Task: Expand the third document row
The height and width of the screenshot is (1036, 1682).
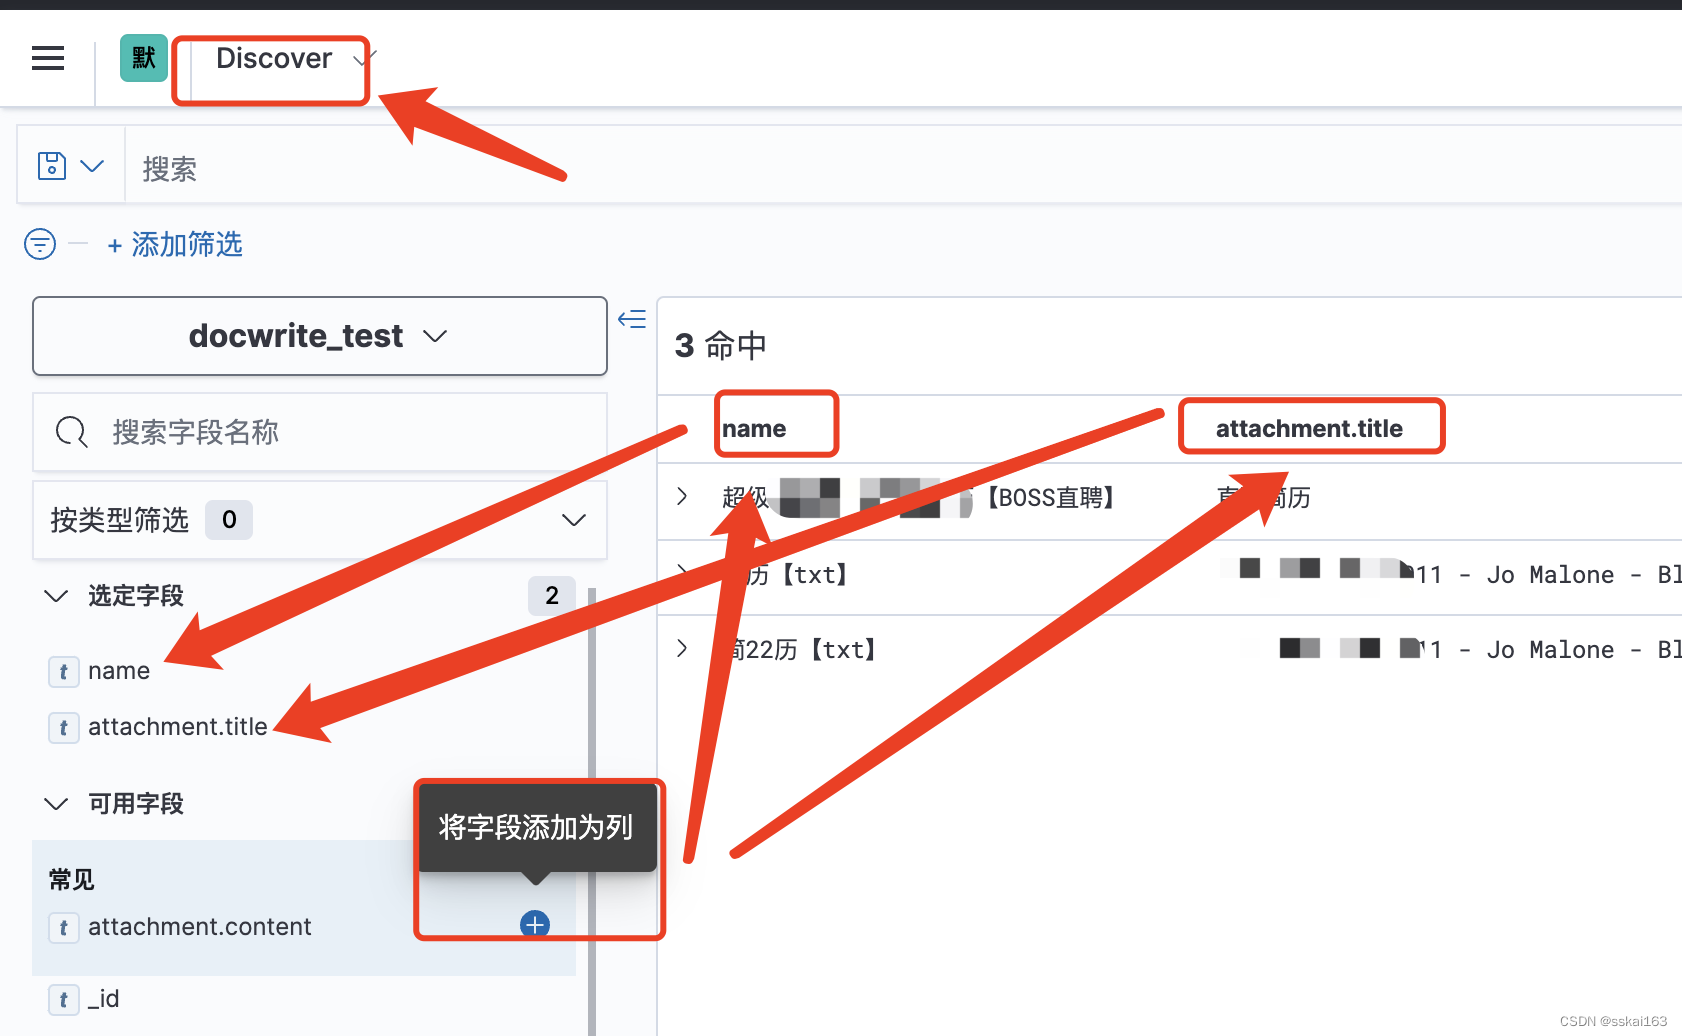Action: 682,648
